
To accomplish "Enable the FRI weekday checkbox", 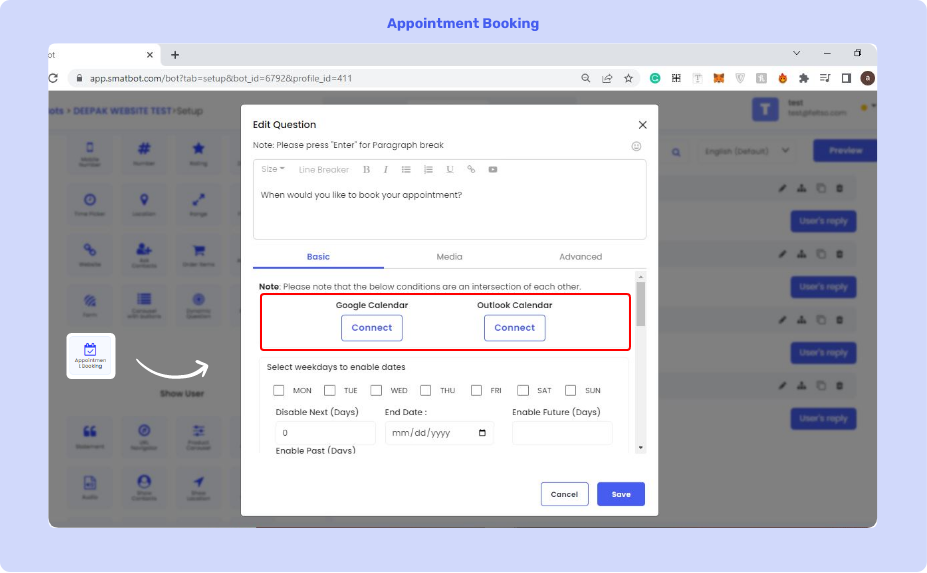I will [x=477, y=390].
